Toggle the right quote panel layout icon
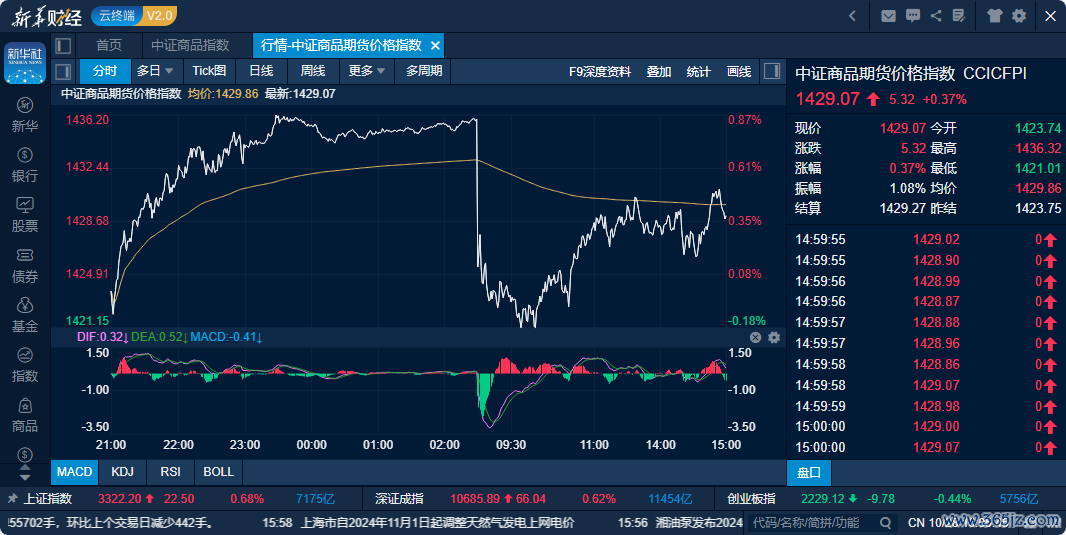The height and width of the screenshot is (535, 1066). coord(772,71)
